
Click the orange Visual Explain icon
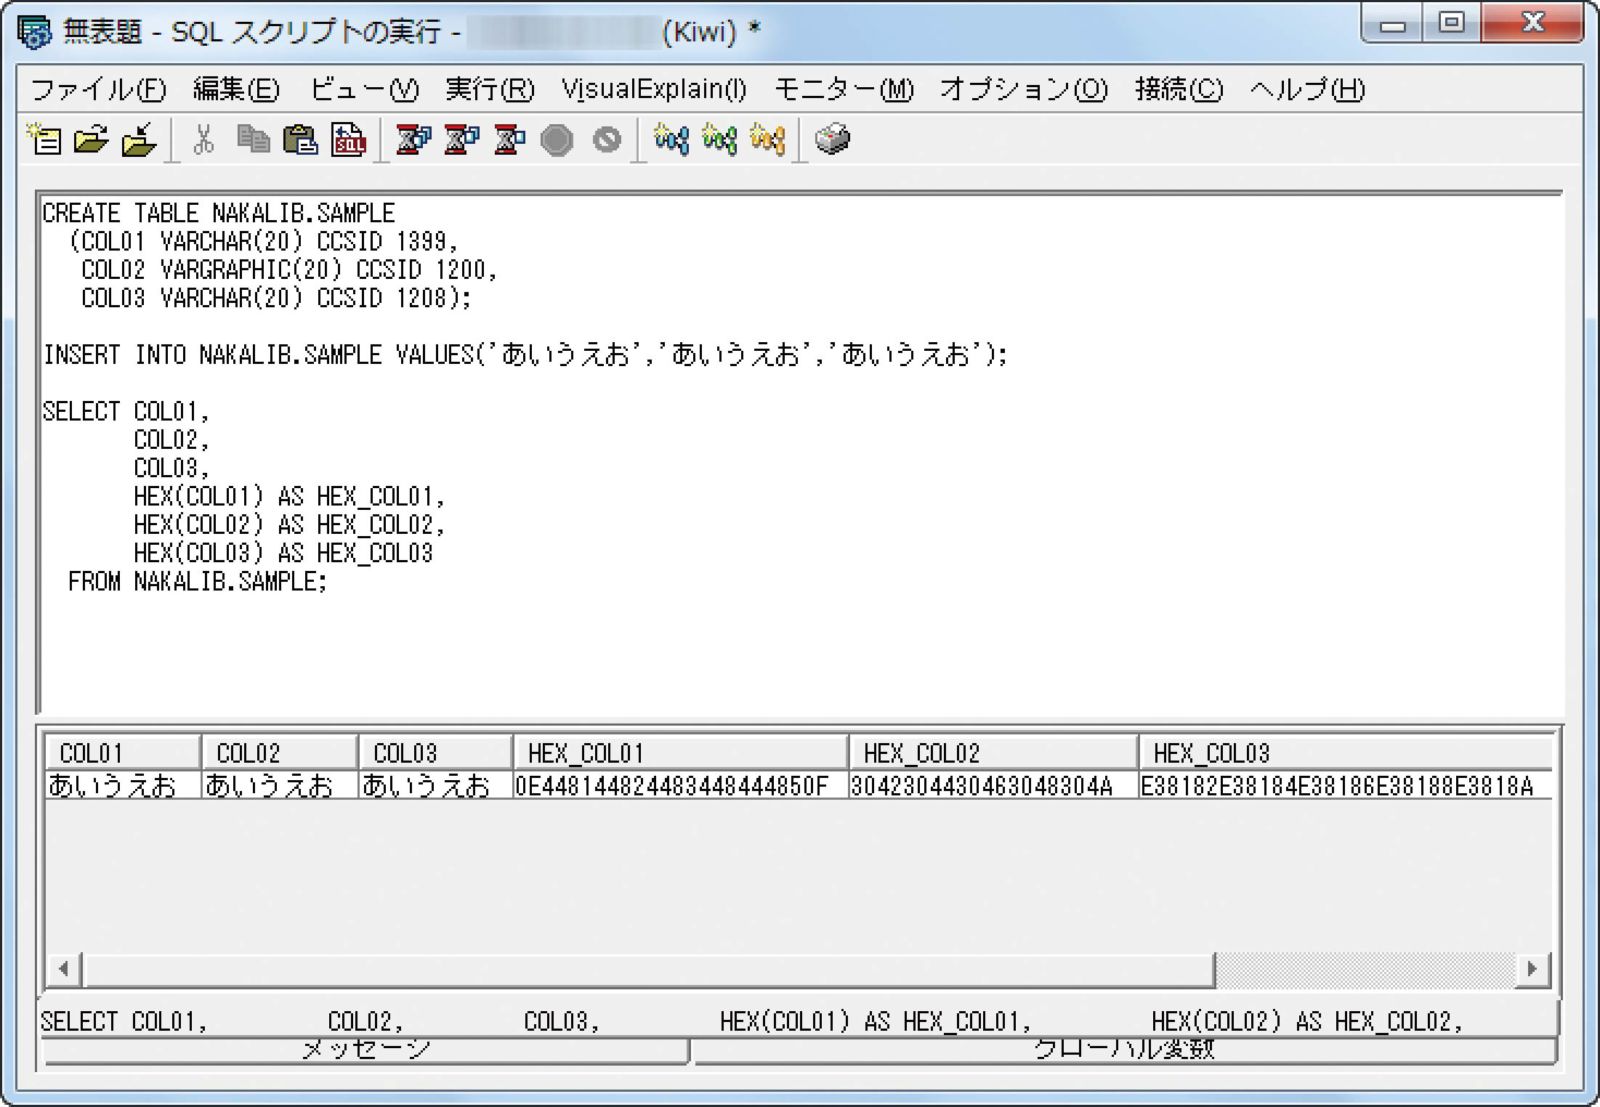[767, 140]
